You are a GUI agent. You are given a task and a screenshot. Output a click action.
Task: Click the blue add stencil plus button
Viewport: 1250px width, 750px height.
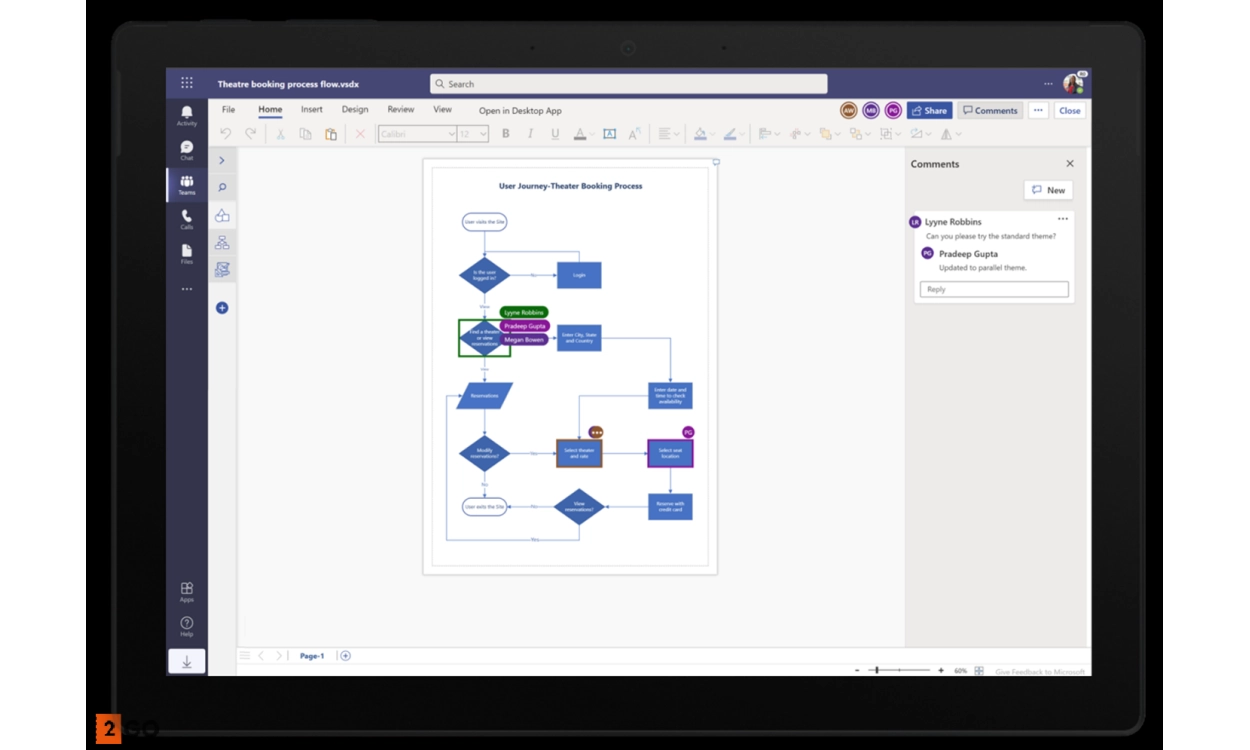pos(222,308)
